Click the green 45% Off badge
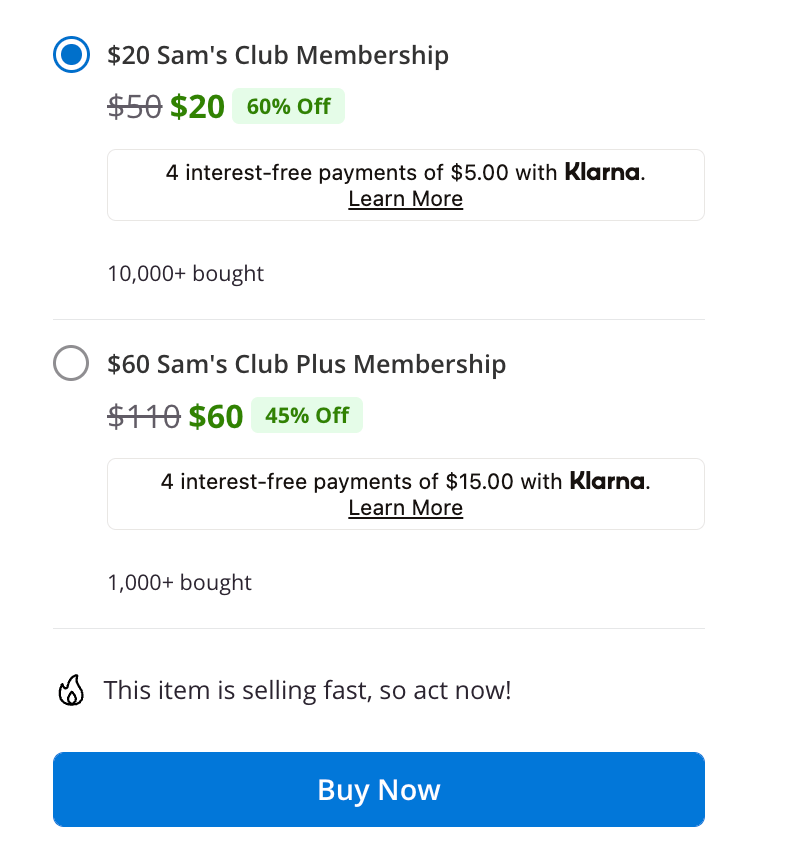The width and height of the screenshot is (792, 856). 307,414
